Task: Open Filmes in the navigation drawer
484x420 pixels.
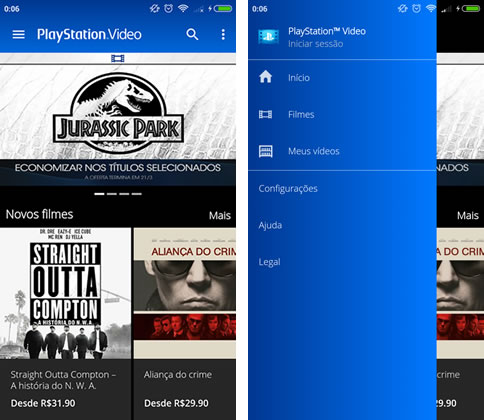Action: pyautogui.click(x=342, y=114)
